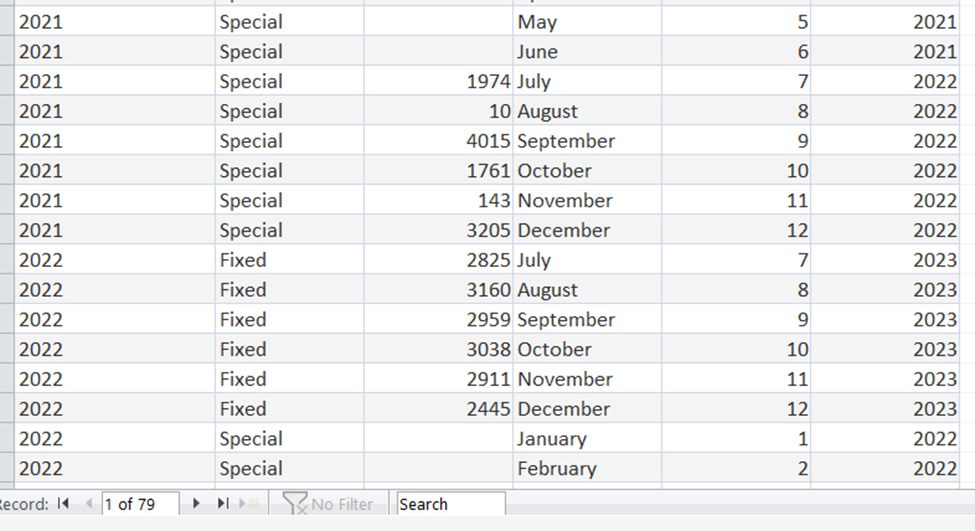Click the empty value cell for 2021 June
The height and width of the screenshot is (531, 975).
tap(438, 52)
